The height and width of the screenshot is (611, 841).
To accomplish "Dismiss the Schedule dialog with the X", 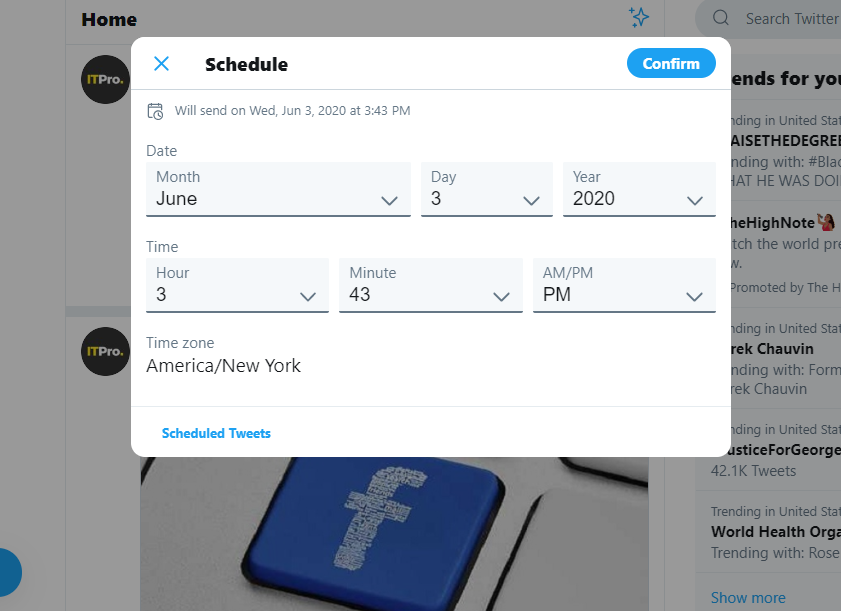I will click(161, 63).
